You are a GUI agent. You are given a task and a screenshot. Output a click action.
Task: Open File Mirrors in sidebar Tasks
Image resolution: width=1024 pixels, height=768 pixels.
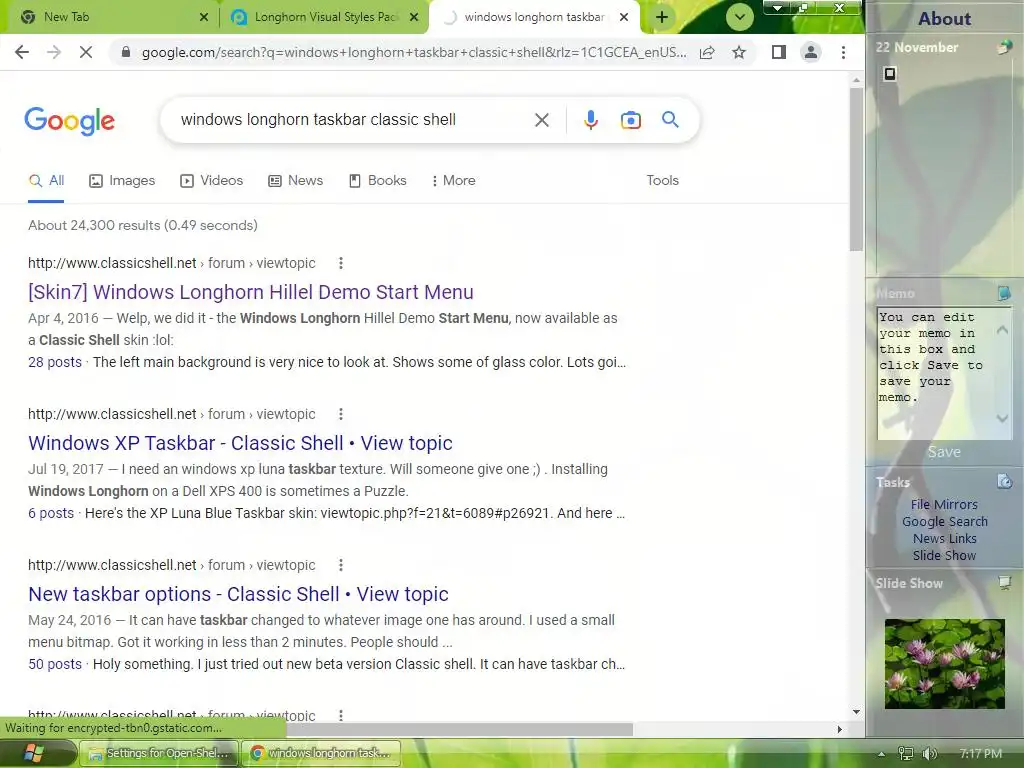(x=944, y=505)
